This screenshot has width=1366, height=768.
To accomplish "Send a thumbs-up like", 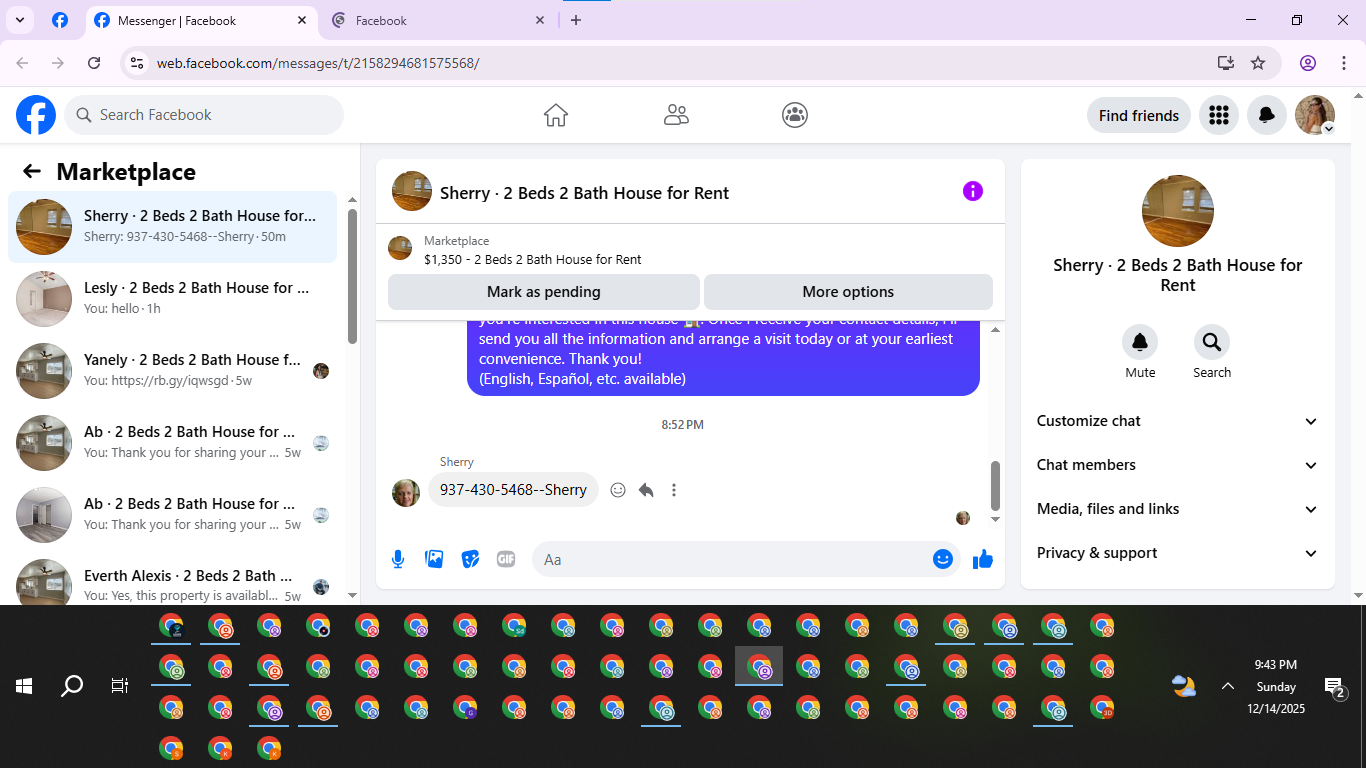I will coord(983,559).
